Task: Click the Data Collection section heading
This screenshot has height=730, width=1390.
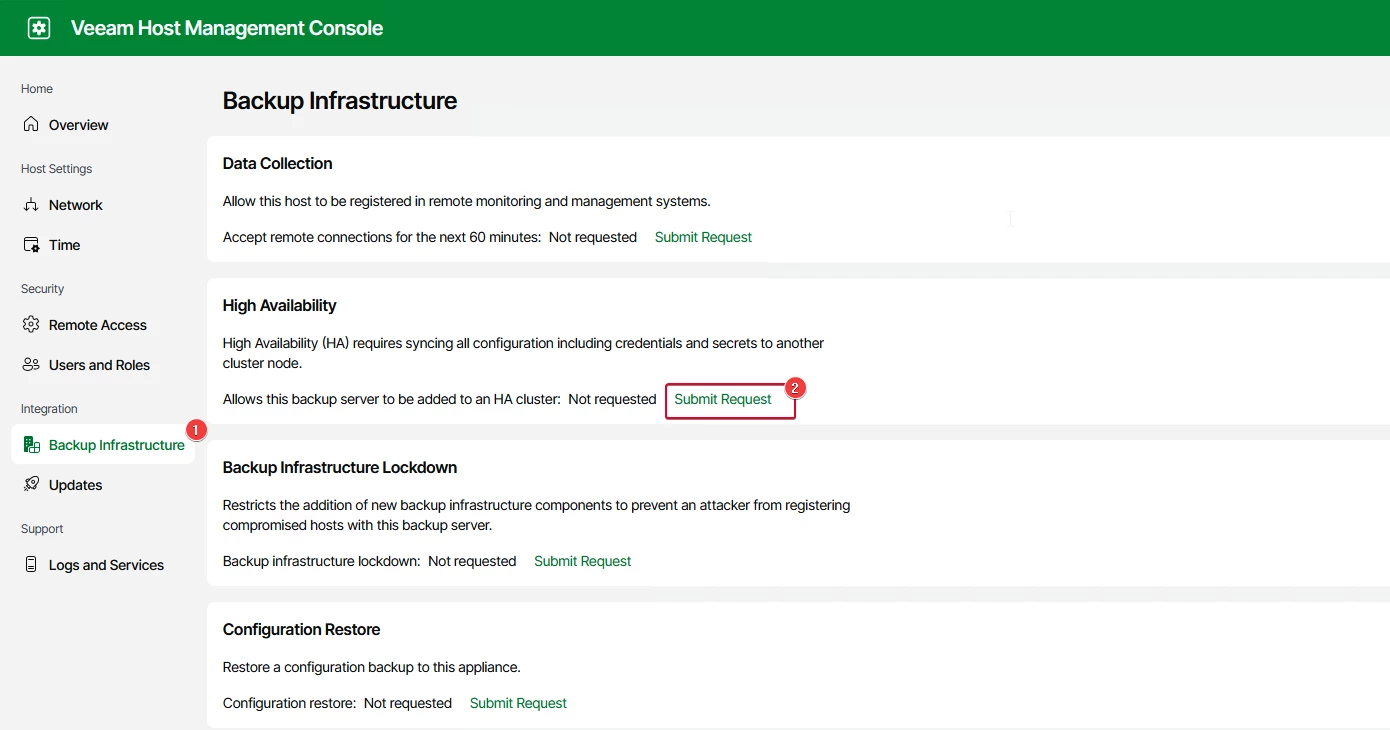Action: (278, 163)
